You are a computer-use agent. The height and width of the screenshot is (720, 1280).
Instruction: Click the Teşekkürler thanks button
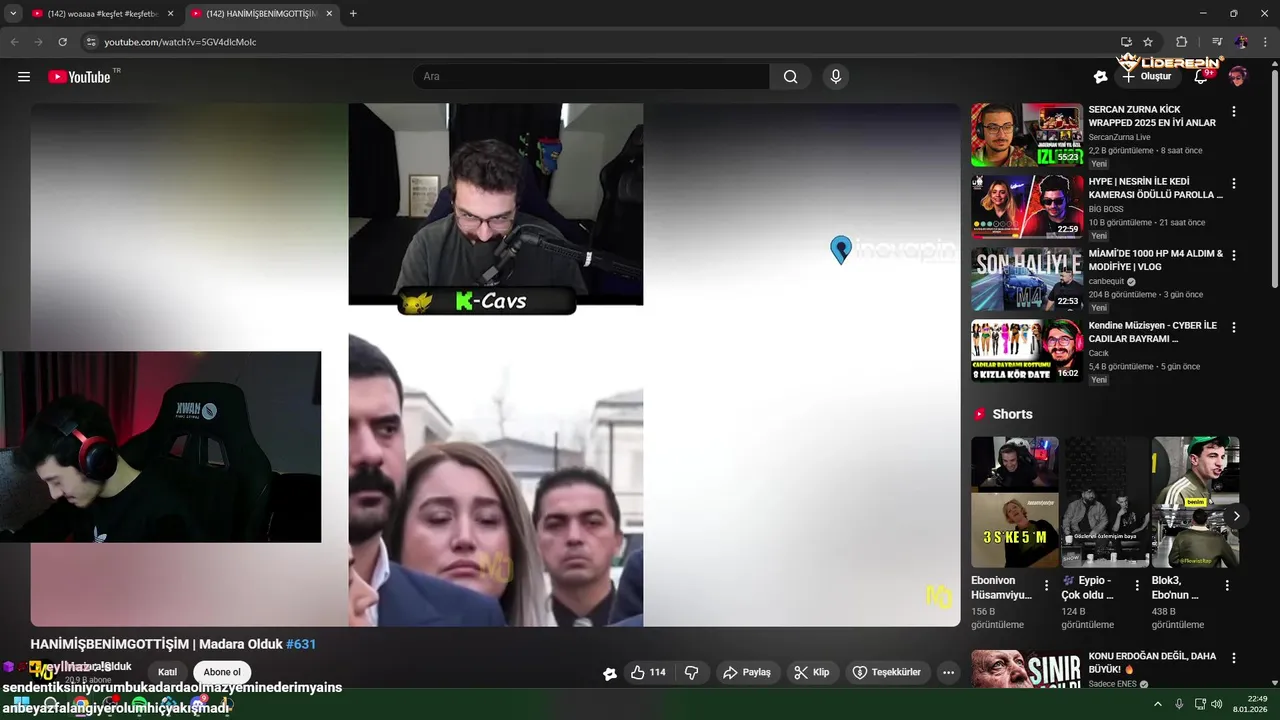[x=888, y=673]
